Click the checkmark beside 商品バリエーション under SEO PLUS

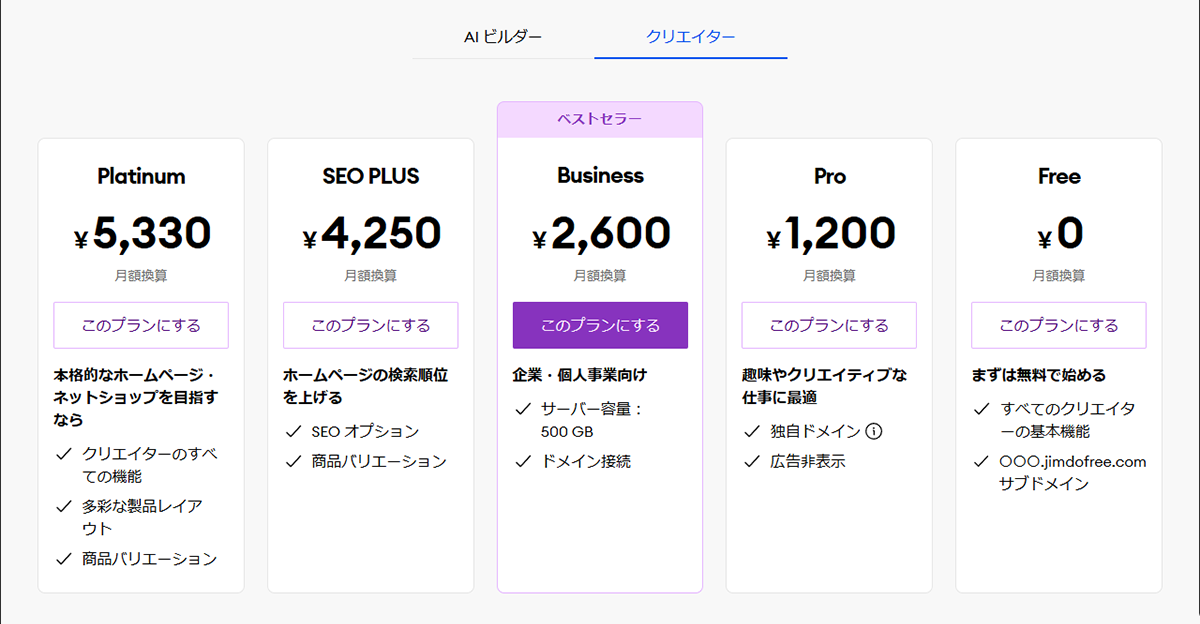(x=294, y=461)
